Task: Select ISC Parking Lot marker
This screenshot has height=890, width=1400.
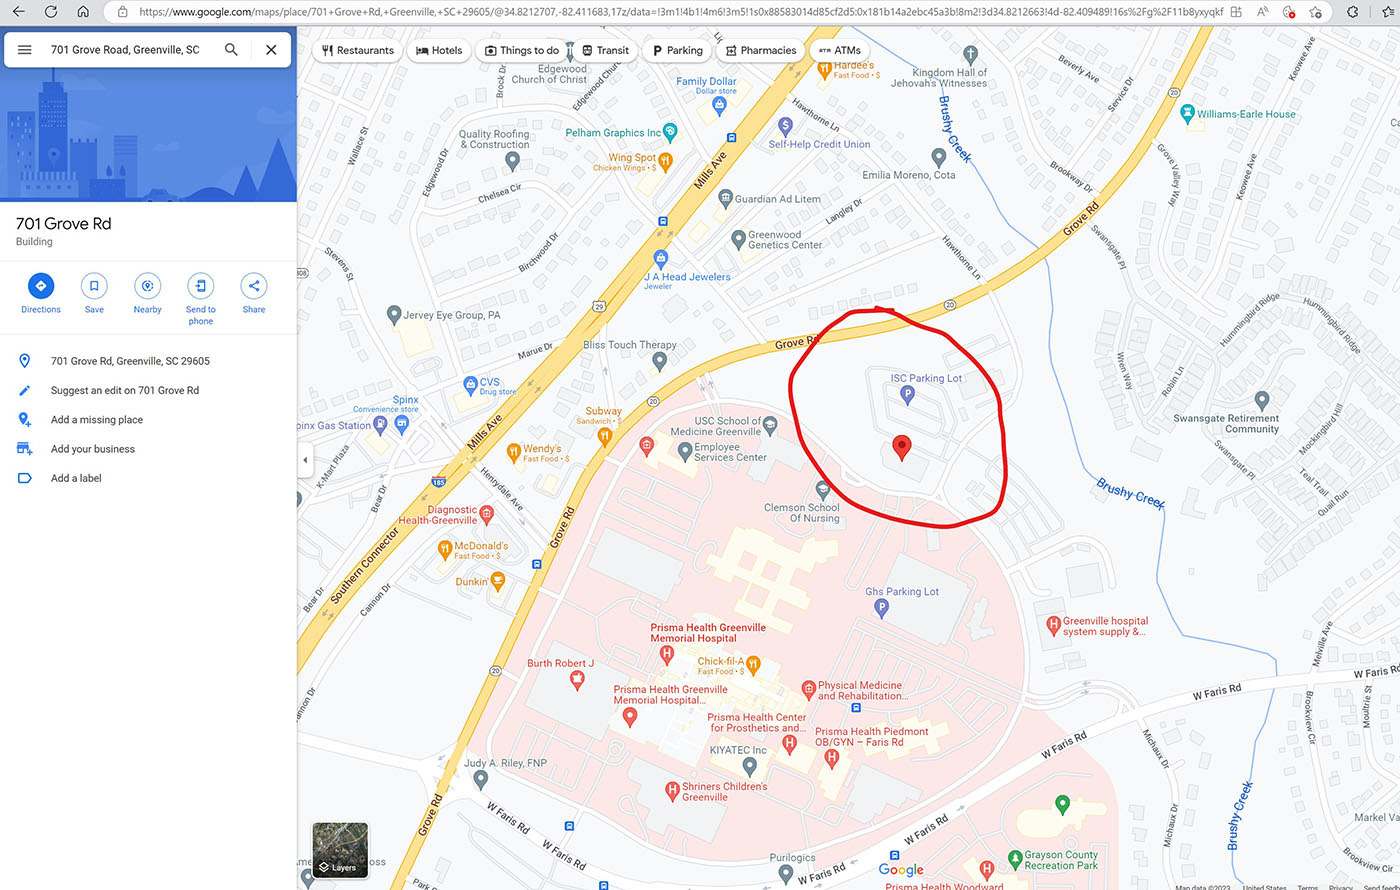Action: coord(908,395)
